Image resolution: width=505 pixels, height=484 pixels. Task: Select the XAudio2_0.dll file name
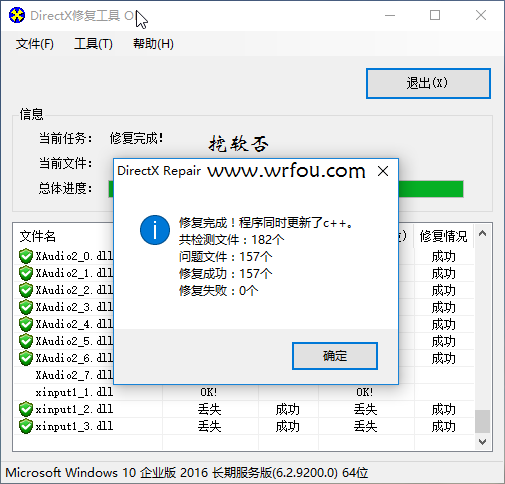pyautogui.click(x=74, y=256)
